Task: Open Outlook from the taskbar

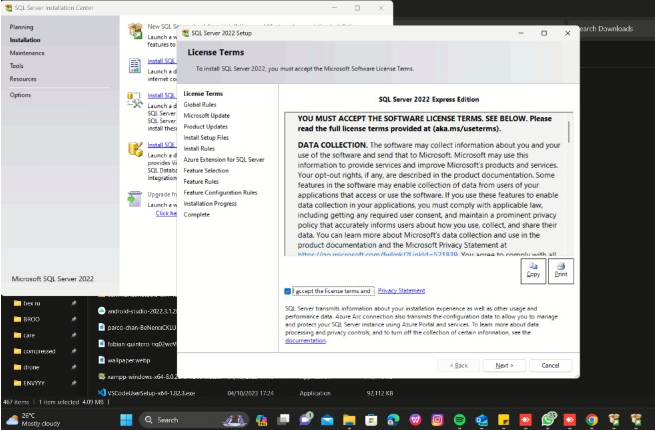Action: tap(481, 420)
